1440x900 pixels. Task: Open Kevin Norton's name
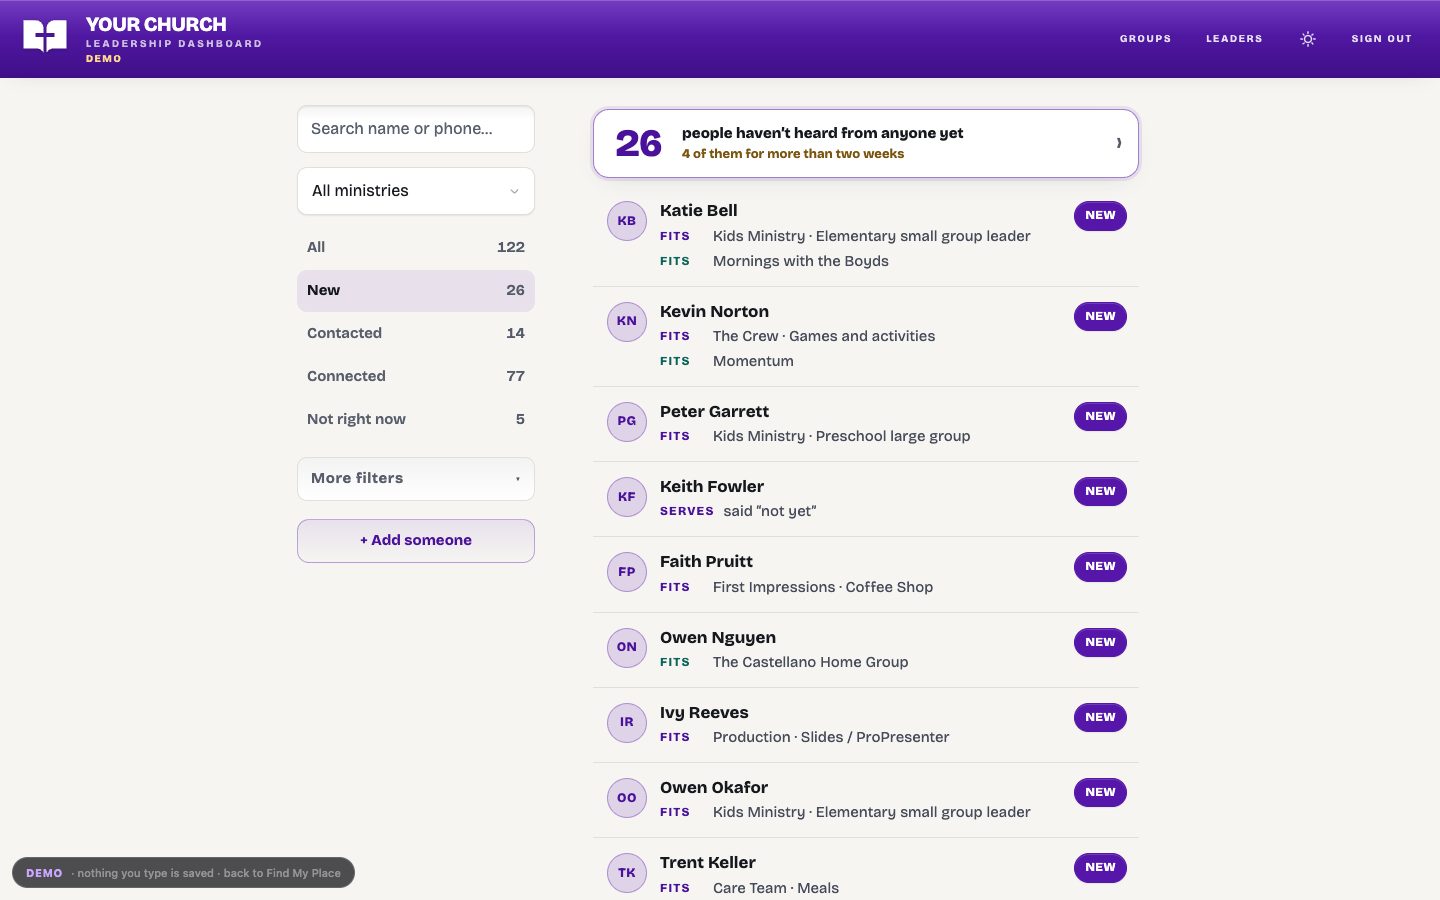coord(714,312)
